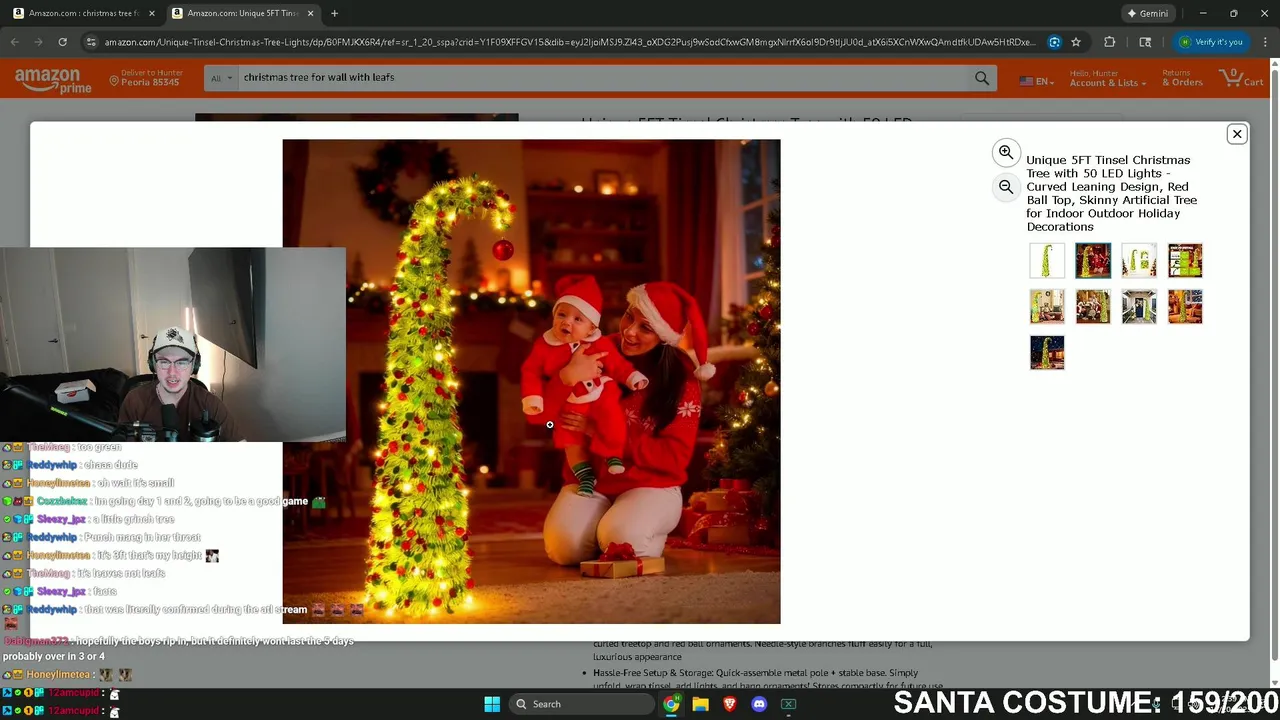Open Returns & Orders

tap(1182, 78)
